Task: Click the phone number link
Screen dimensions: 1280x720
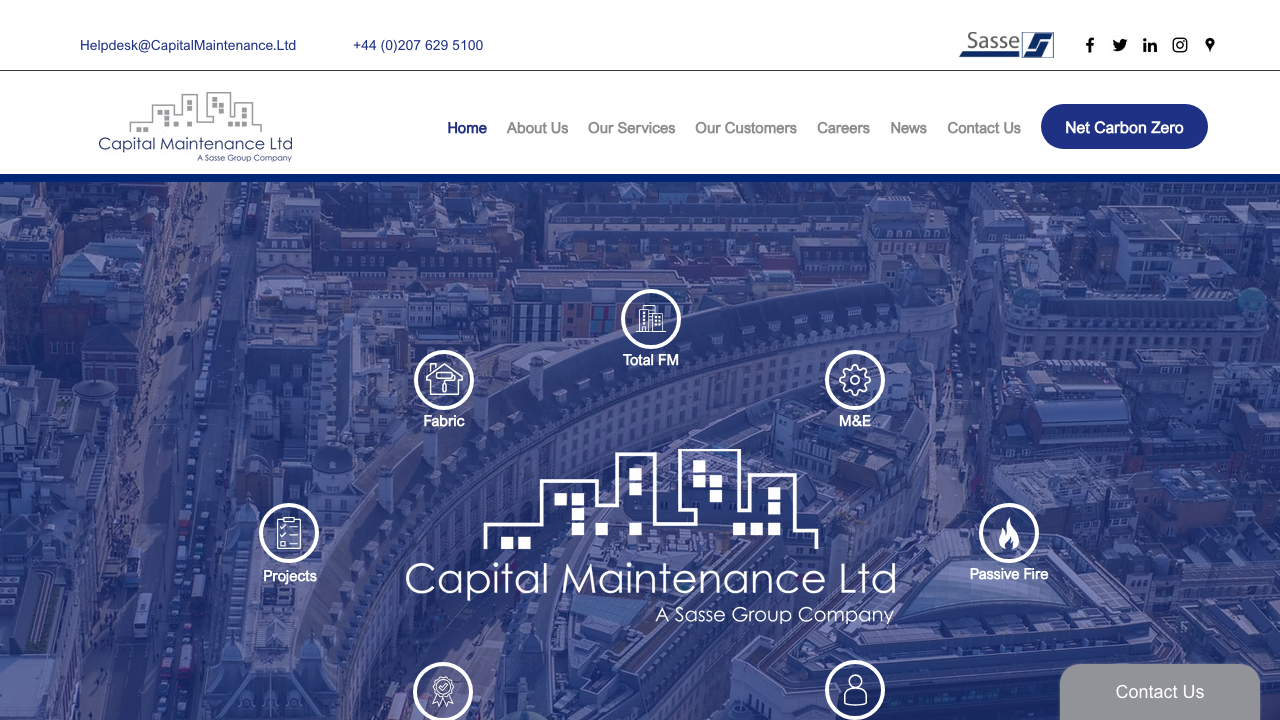Action: pos(418,45)
